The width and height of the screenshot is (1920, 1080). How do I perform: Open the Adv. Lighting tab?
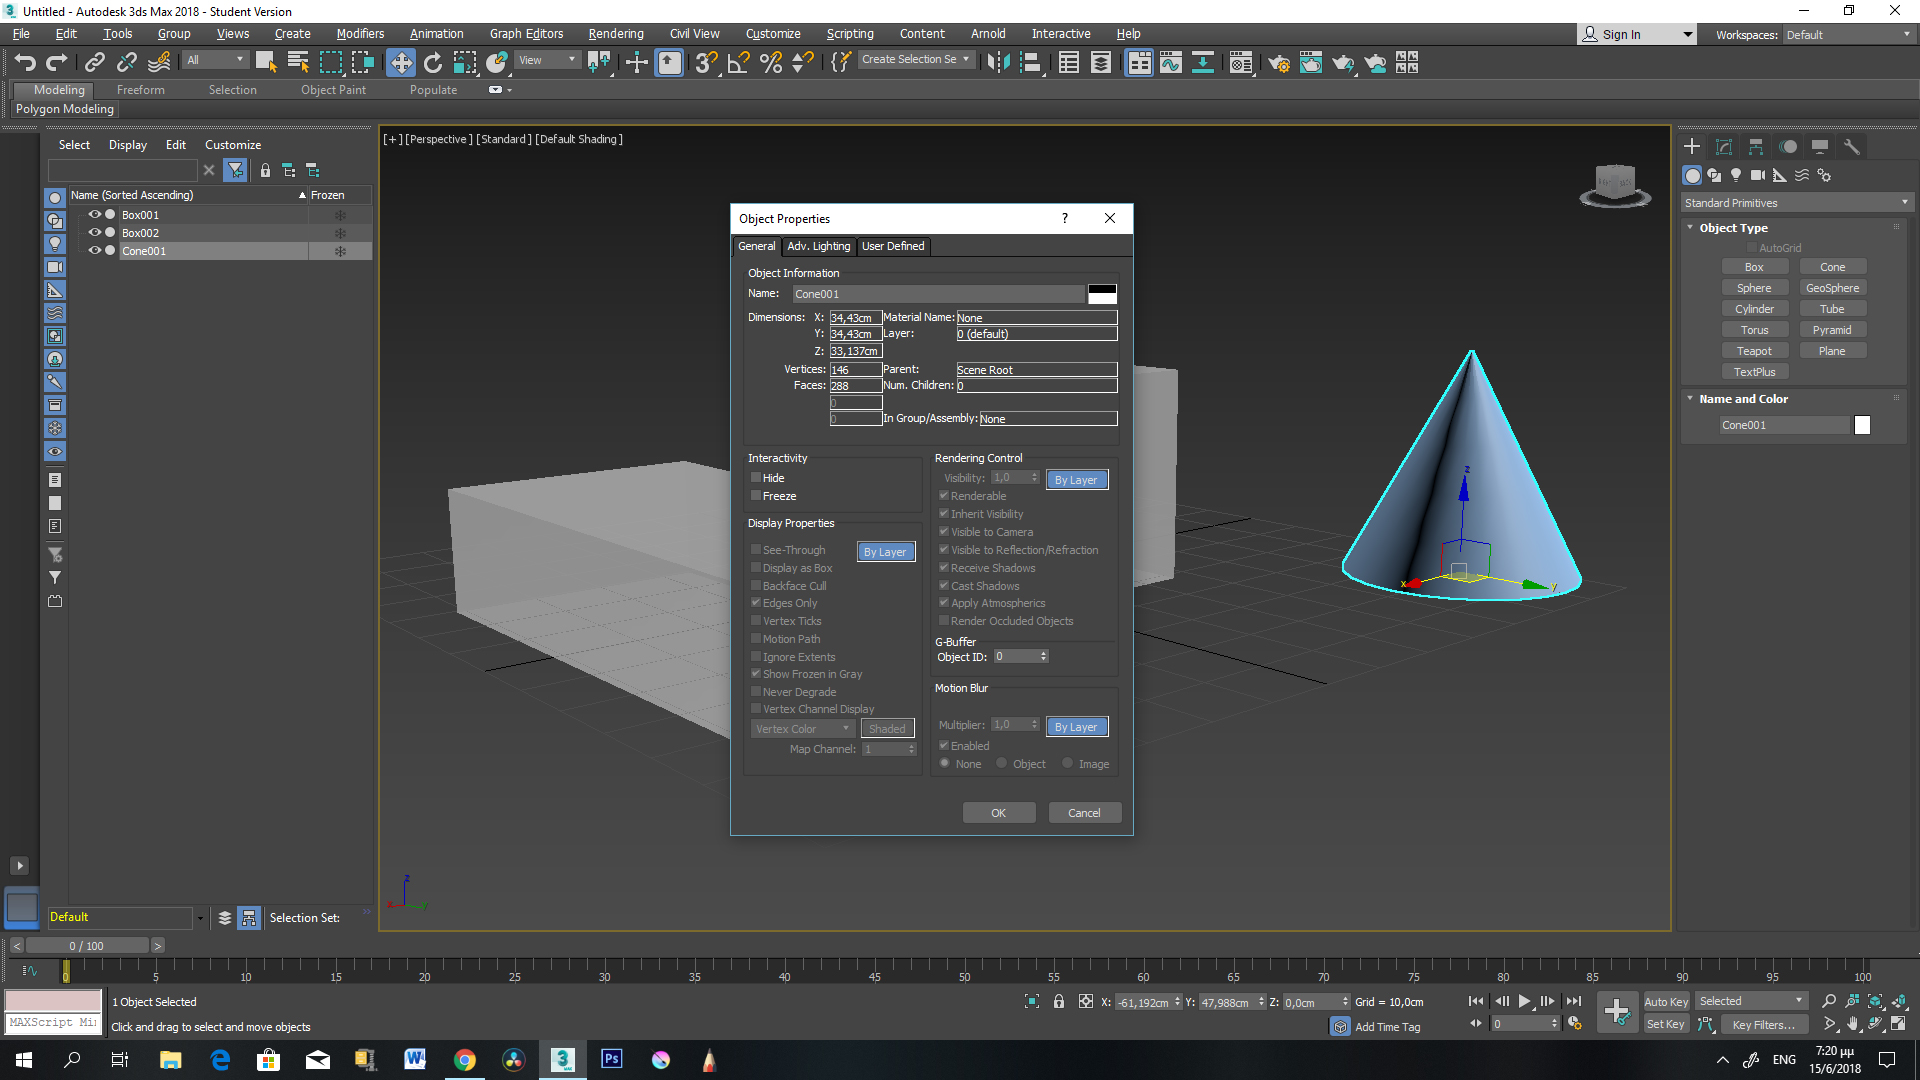818,247
